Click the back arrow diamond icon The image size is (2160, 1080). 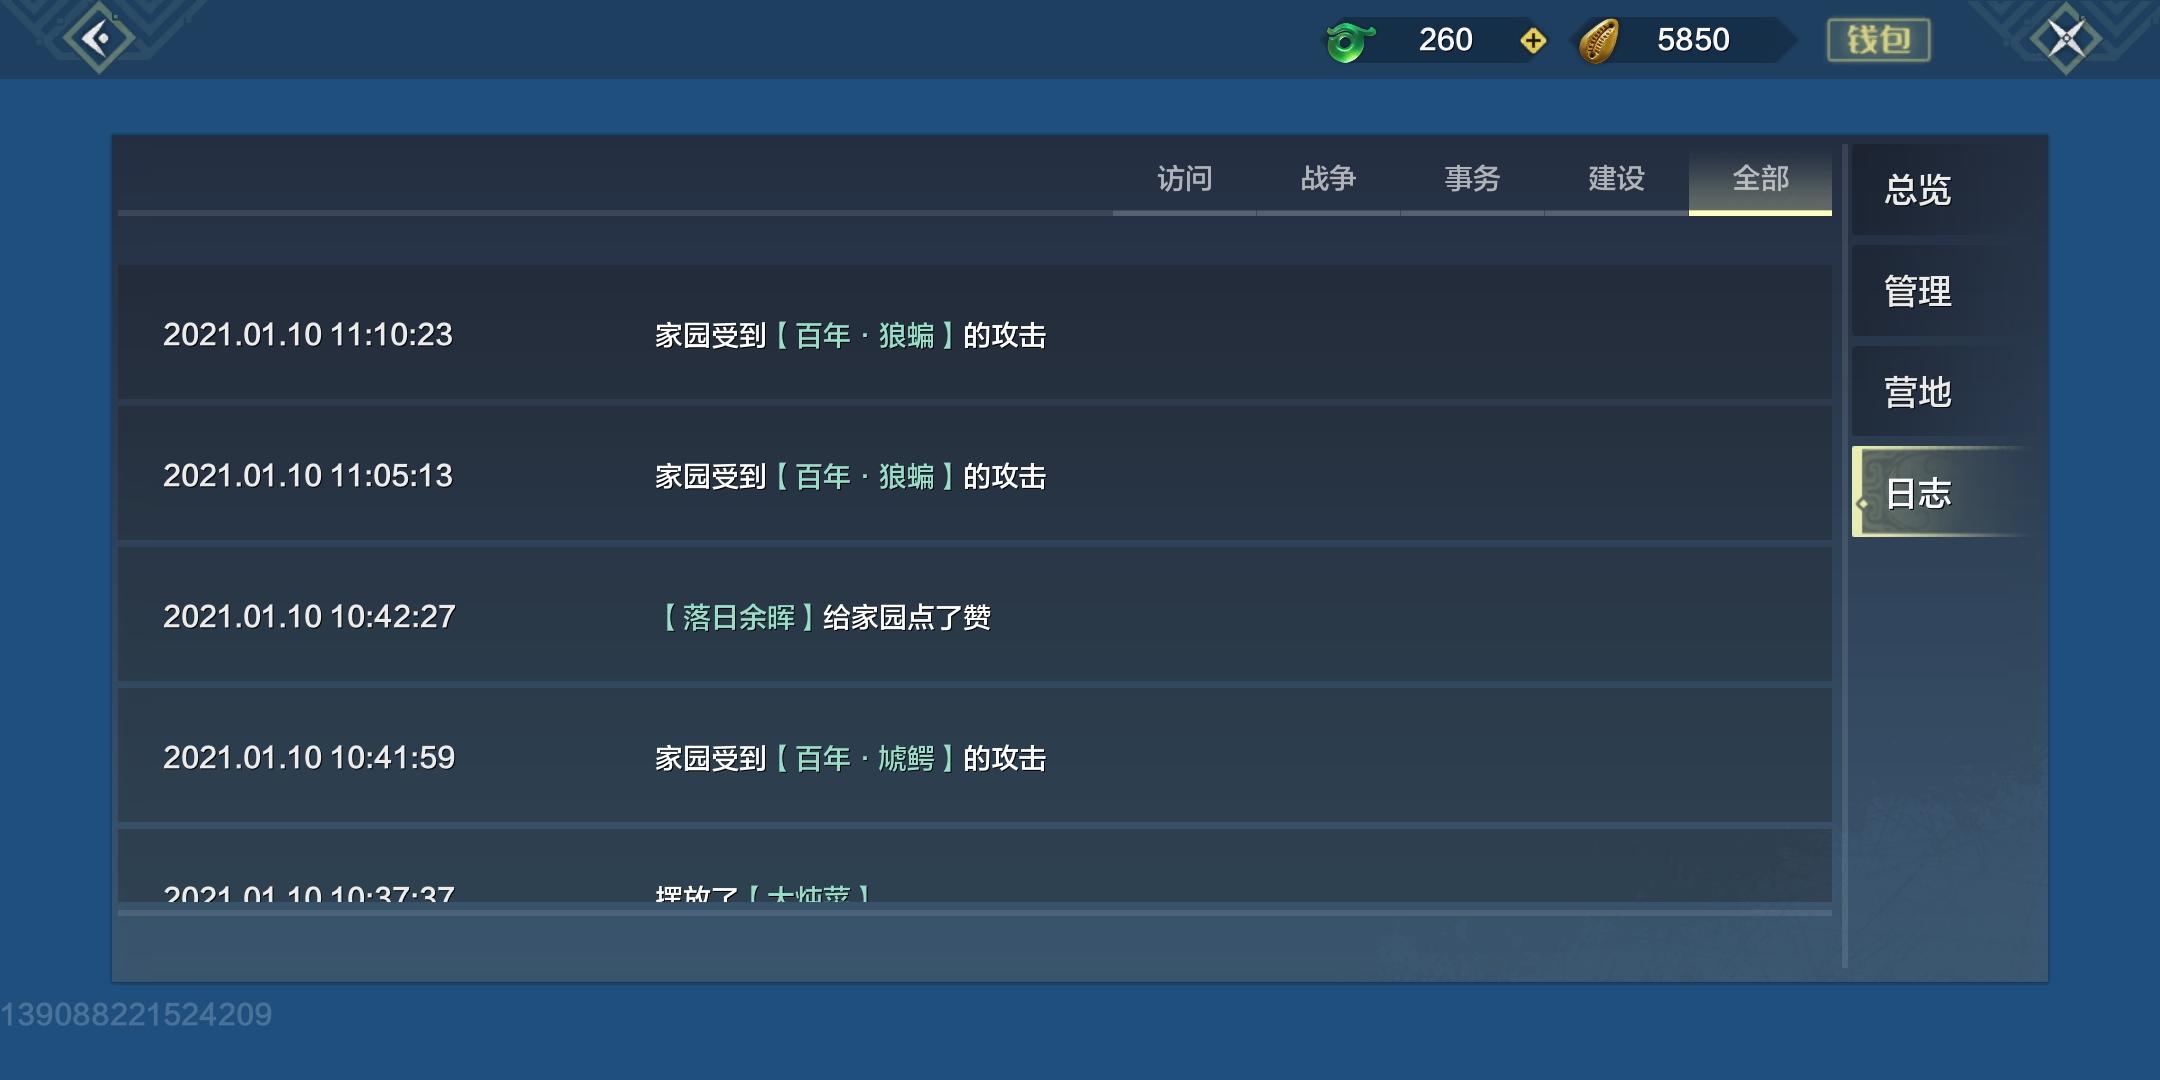tap(98, 39)
